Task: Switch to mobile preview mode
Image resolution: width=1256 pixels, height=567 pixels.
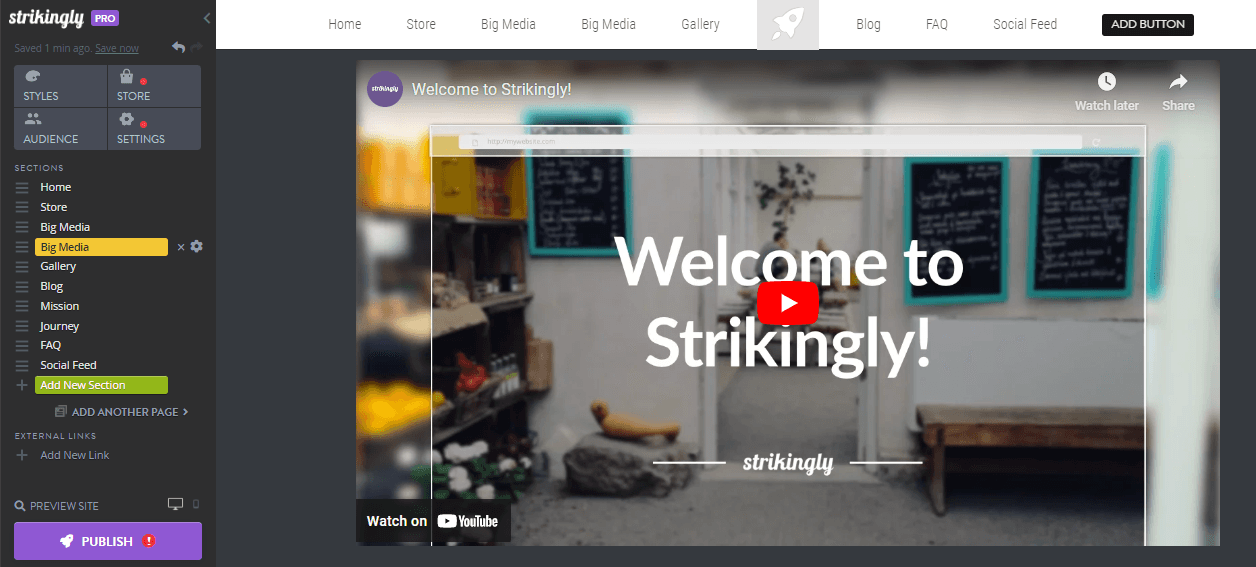Action: pos(196,504)
